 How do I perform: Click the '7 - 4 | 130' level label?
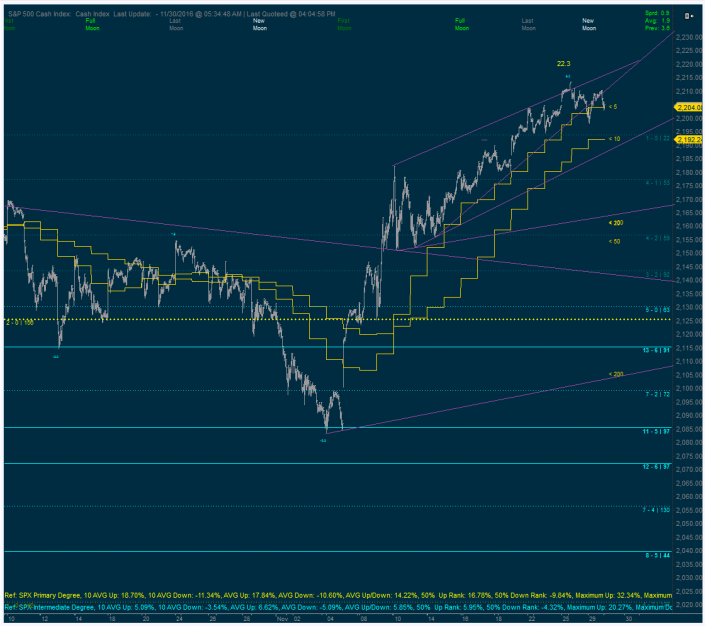point(656,510)
